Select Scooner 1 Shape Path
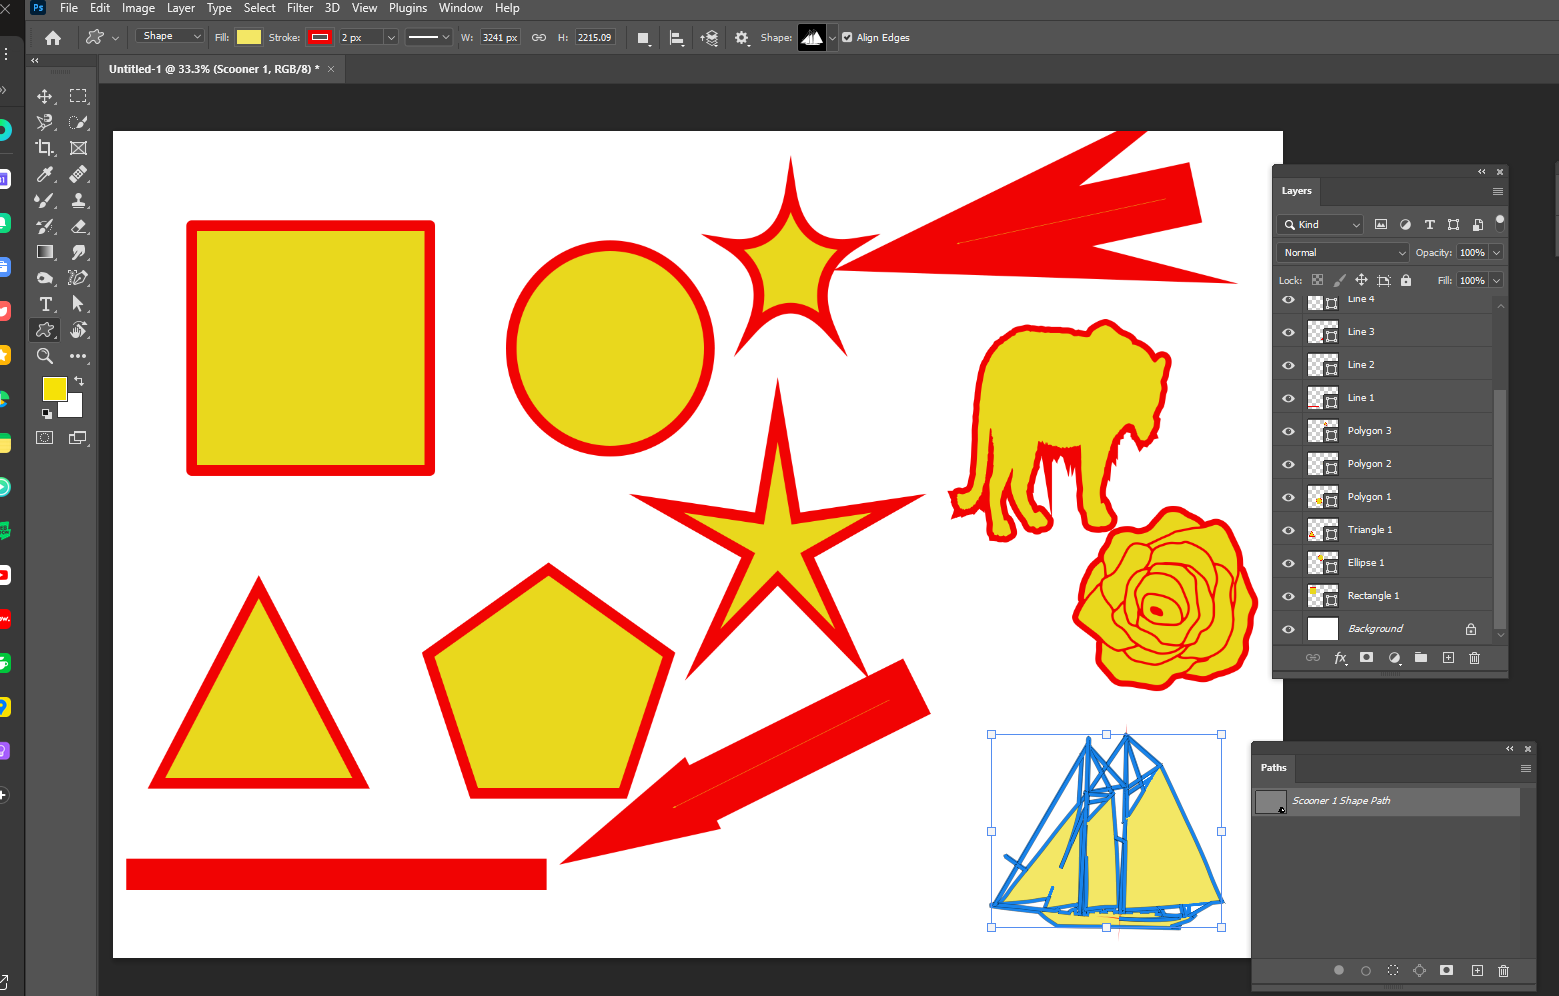 tap(1387, 801)
